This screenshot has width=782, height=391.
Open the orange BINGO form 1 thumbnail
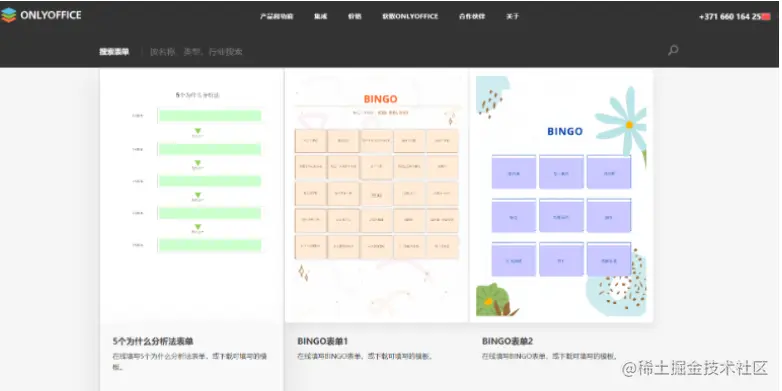pos(377,196)
